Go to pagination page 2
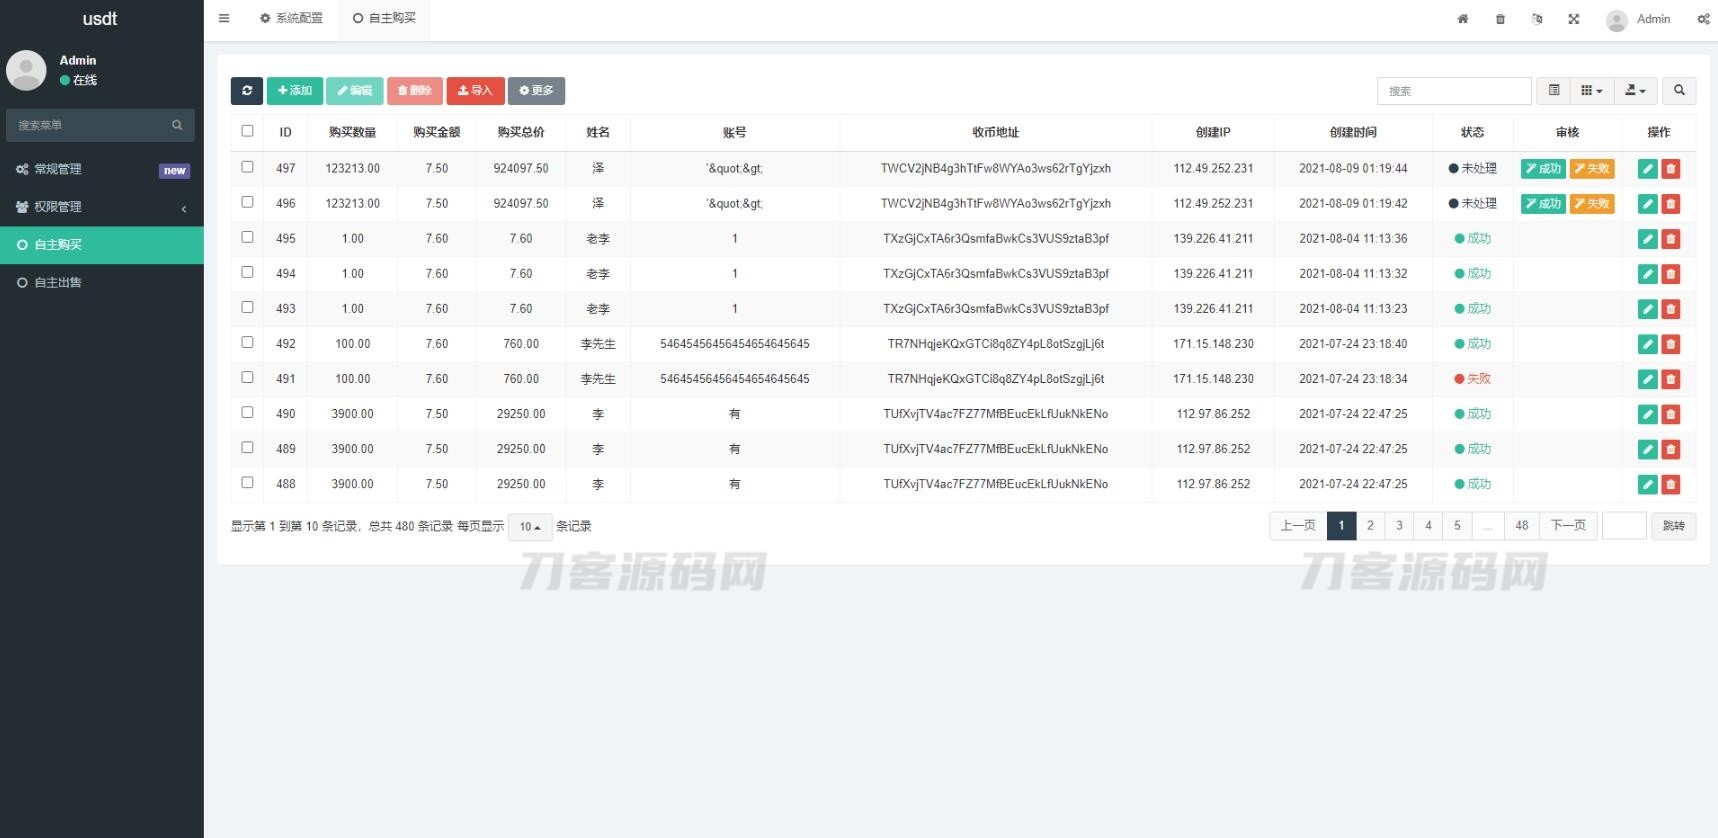 (1370, 525)
